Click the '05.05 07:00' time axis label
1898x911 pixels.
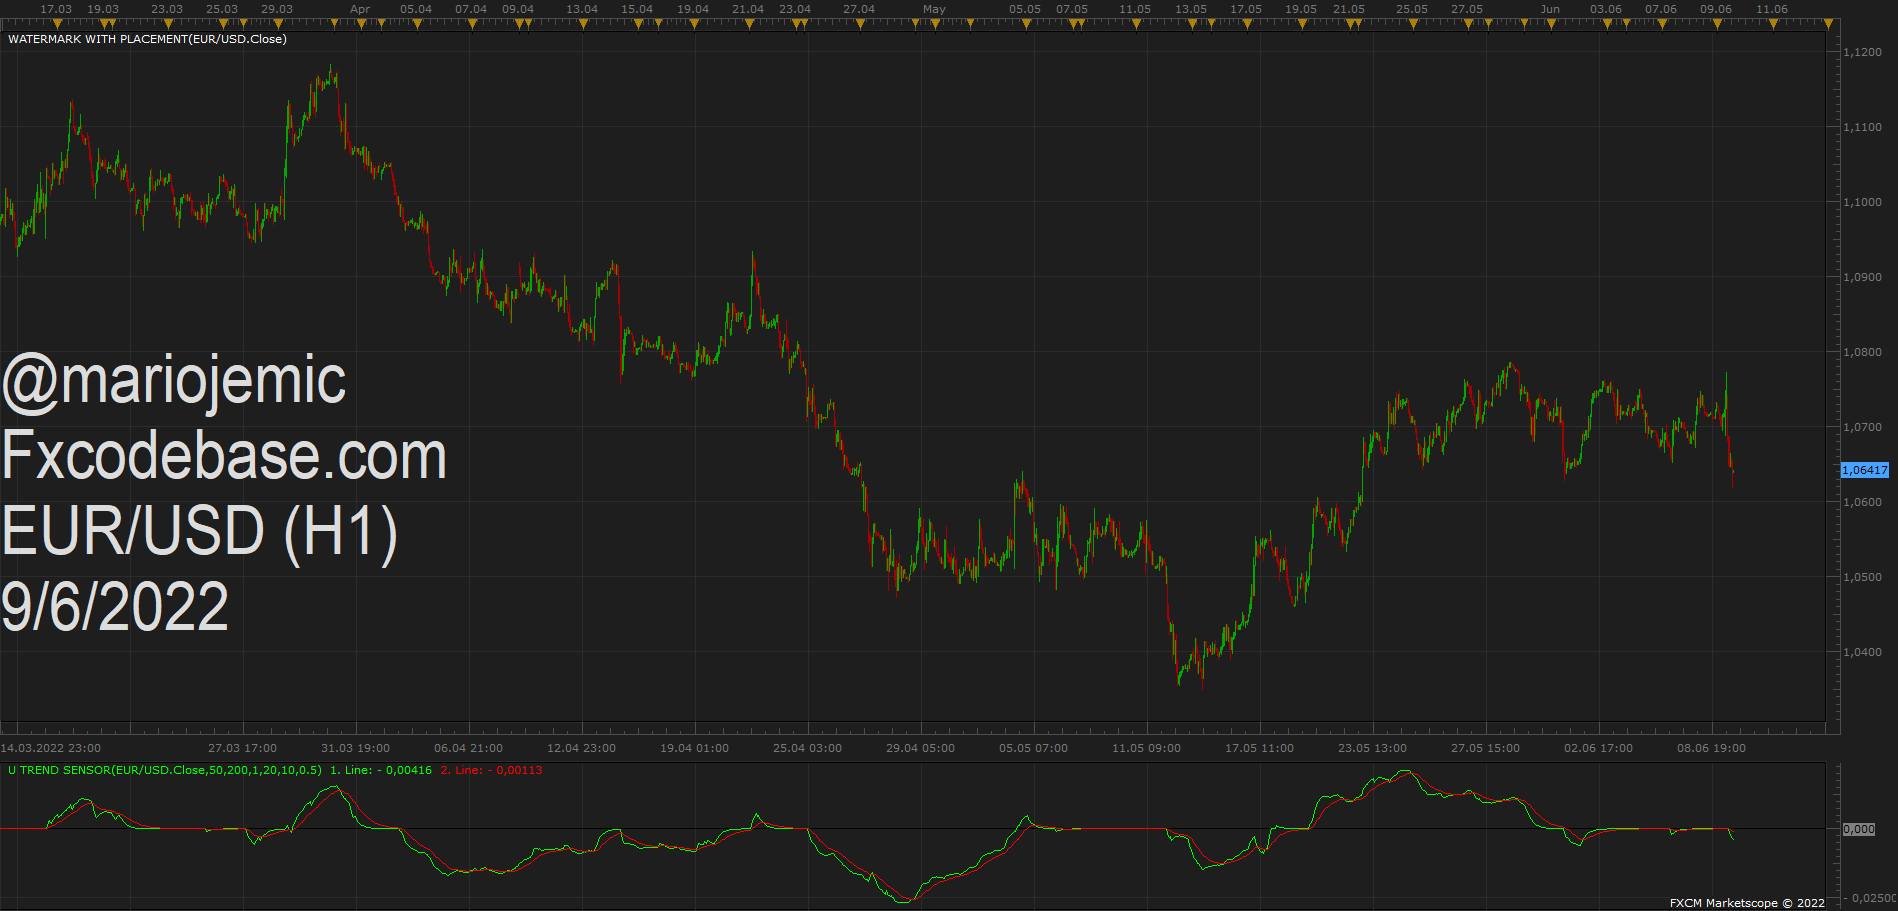point(1034,748)
